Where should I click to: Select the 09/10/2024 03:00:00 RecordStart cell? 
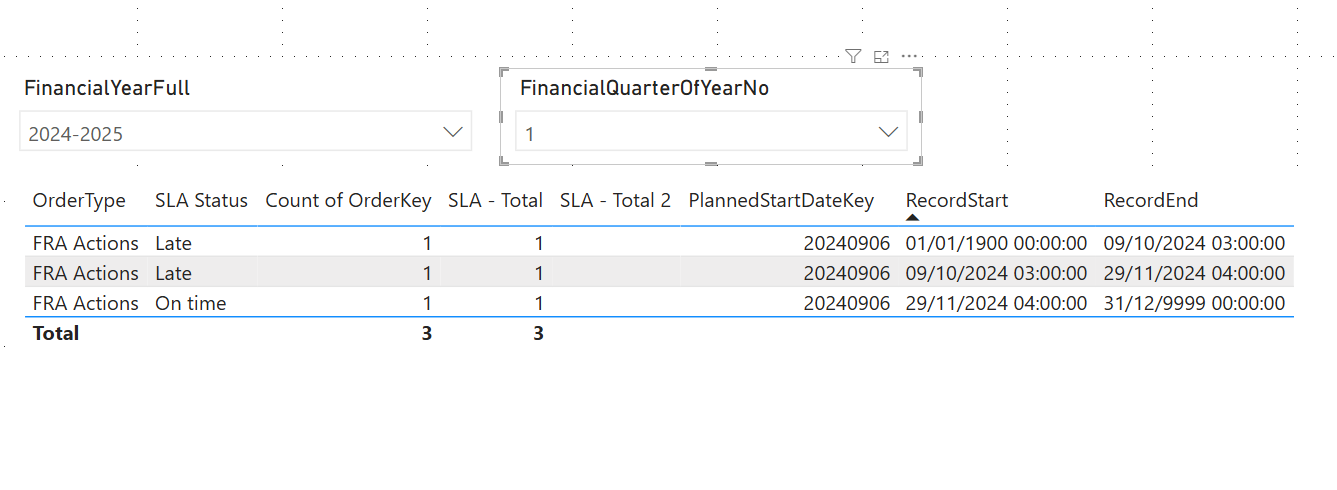[x=996, y=273]
